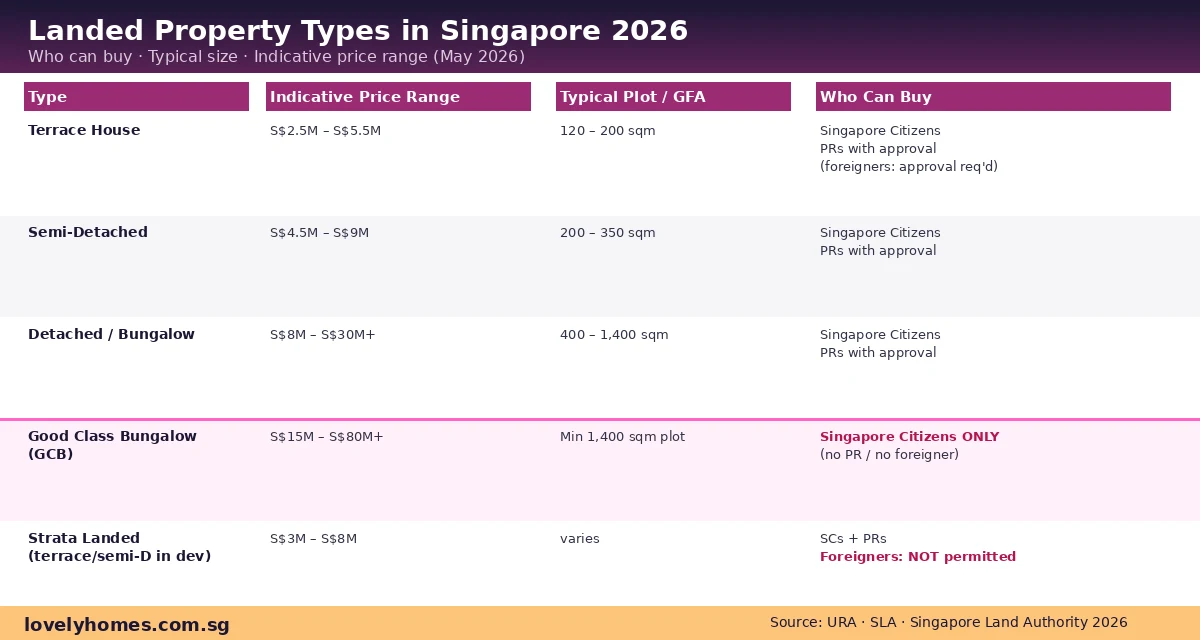This screenshot has width=1200, height=640.
Task: Click 'Singapore Citizens' in Semi-Detached row
Action: point(880,233)
